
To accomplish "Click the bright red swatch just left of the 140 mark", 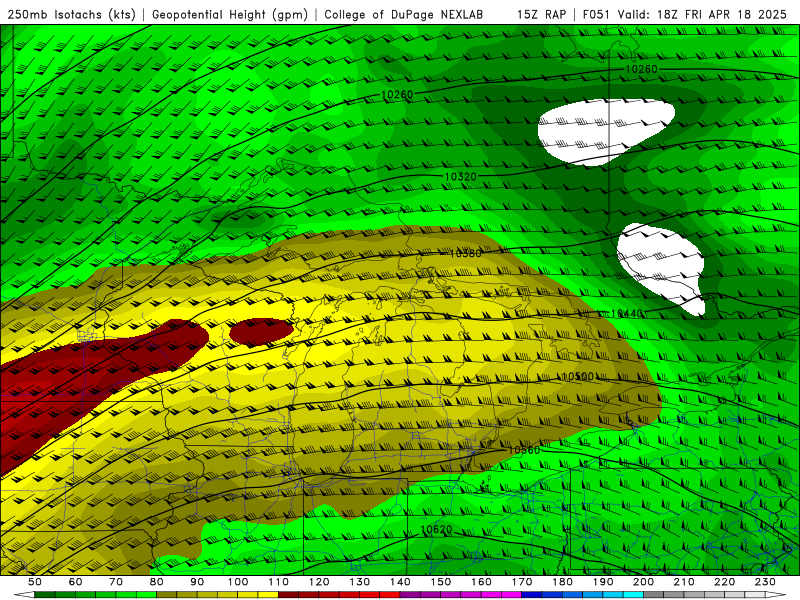I will [x=390, y=595].
